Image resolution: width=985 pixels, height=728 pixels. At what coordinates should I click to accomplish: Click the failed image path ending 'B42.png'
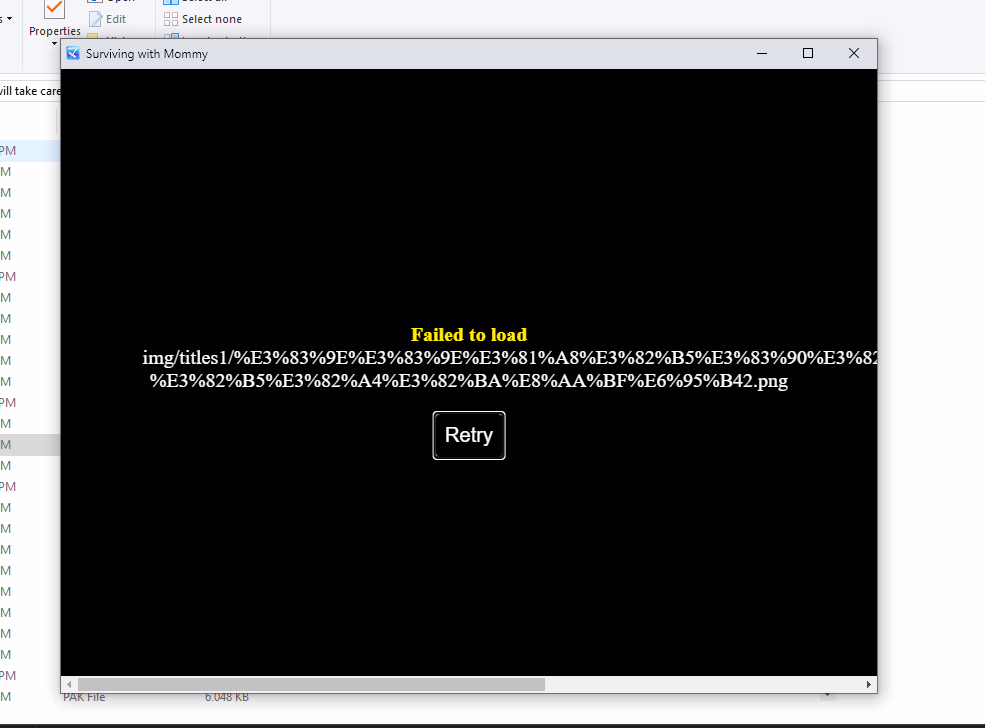coord(469,381)
